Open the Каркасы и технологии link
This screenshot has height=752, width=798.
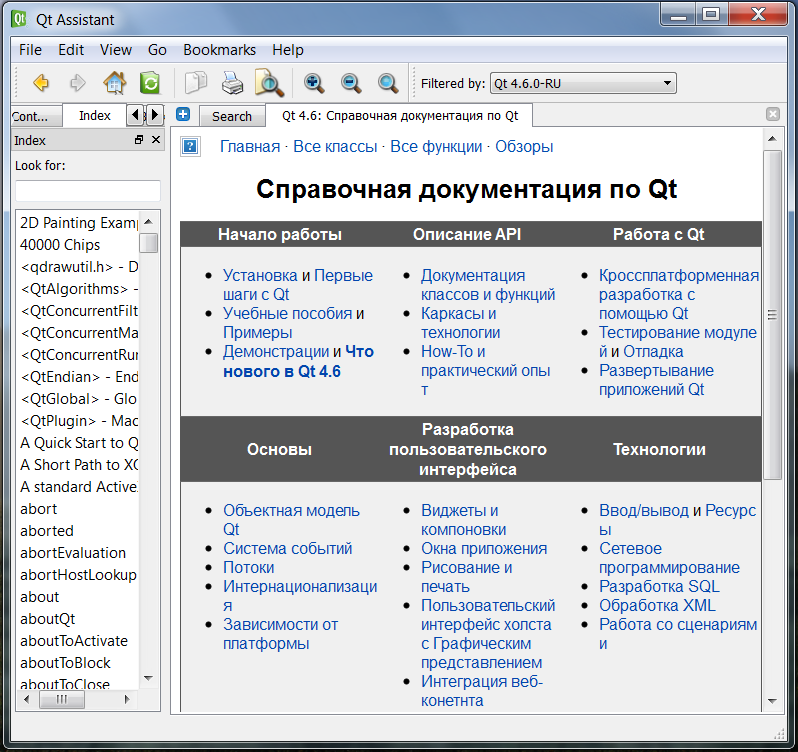pyautogui.click(x=460, y=323)
